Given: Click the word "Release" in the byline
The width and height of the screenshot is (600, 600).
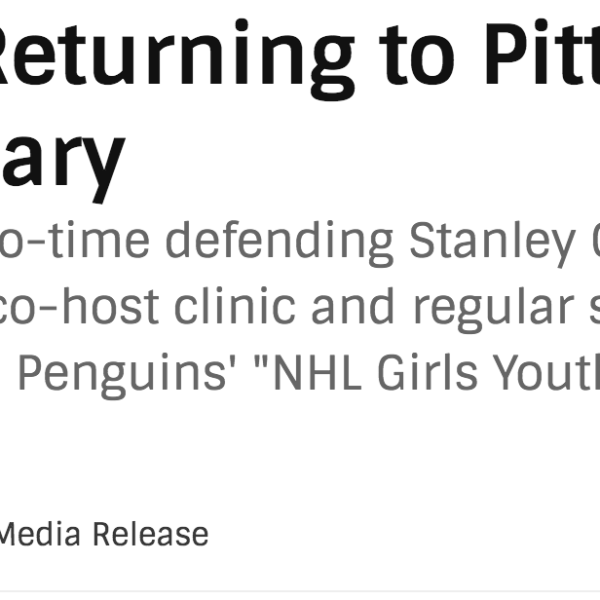Looking at the screenshot, I should point(151,534).
